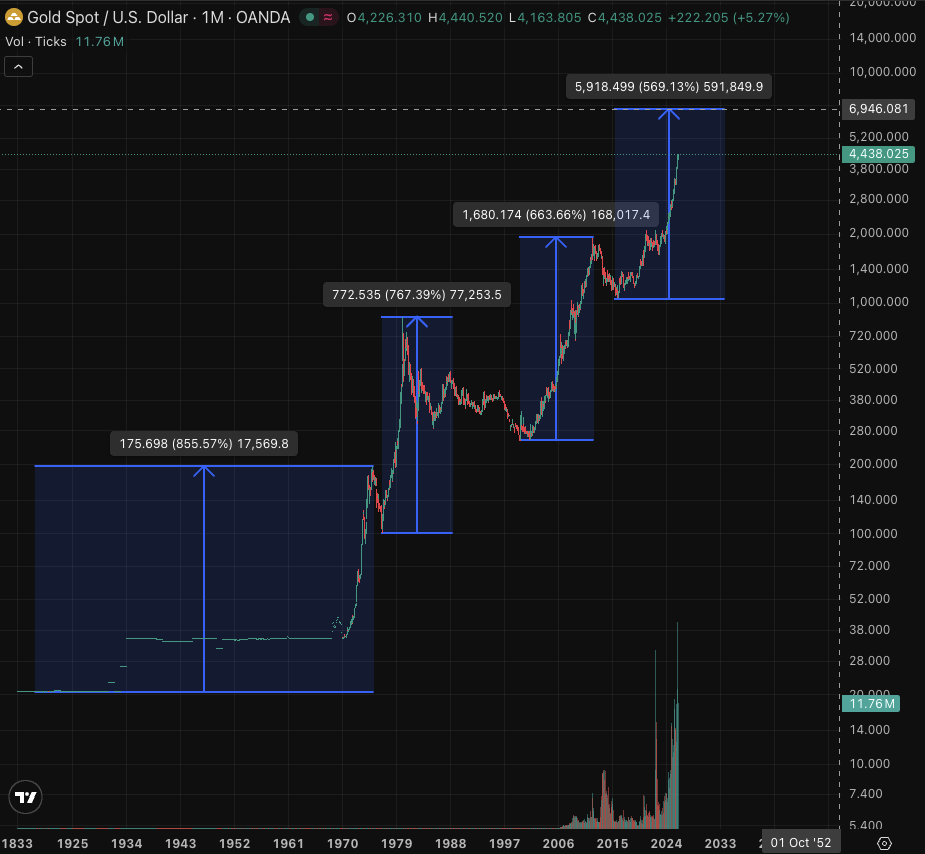Click the 4,438.025 current price label
925x854 pixels.
pyautogui.click(x=878, y=154)
